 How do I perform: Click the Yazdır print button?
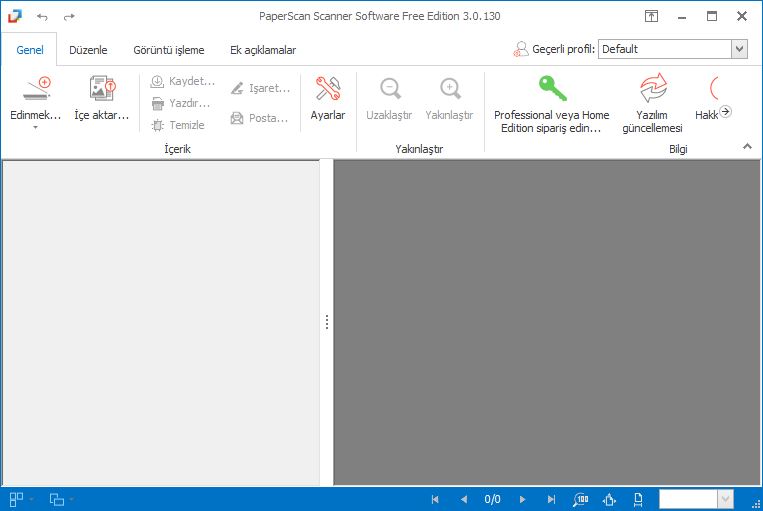click(x=181, y=103)
